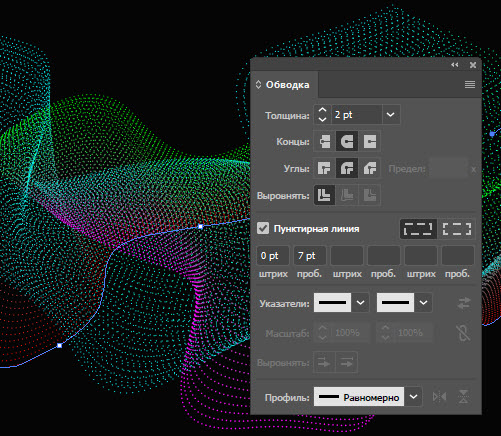This screenshot has height=436, width=501.
Task: Select align dashes to corners option
Action: click(x=457, y=229)
